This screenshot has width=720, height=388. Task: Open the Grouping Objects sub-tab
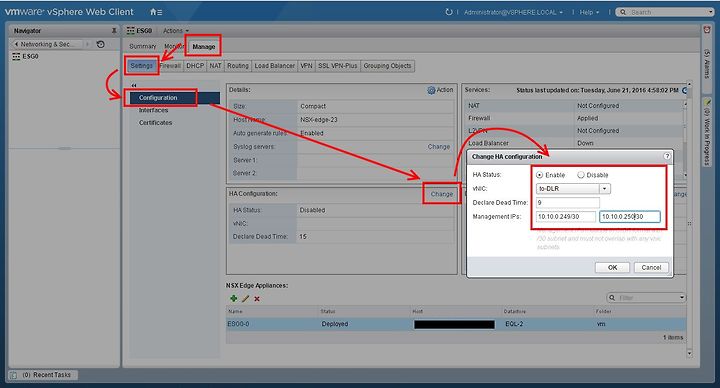(388, 66)
